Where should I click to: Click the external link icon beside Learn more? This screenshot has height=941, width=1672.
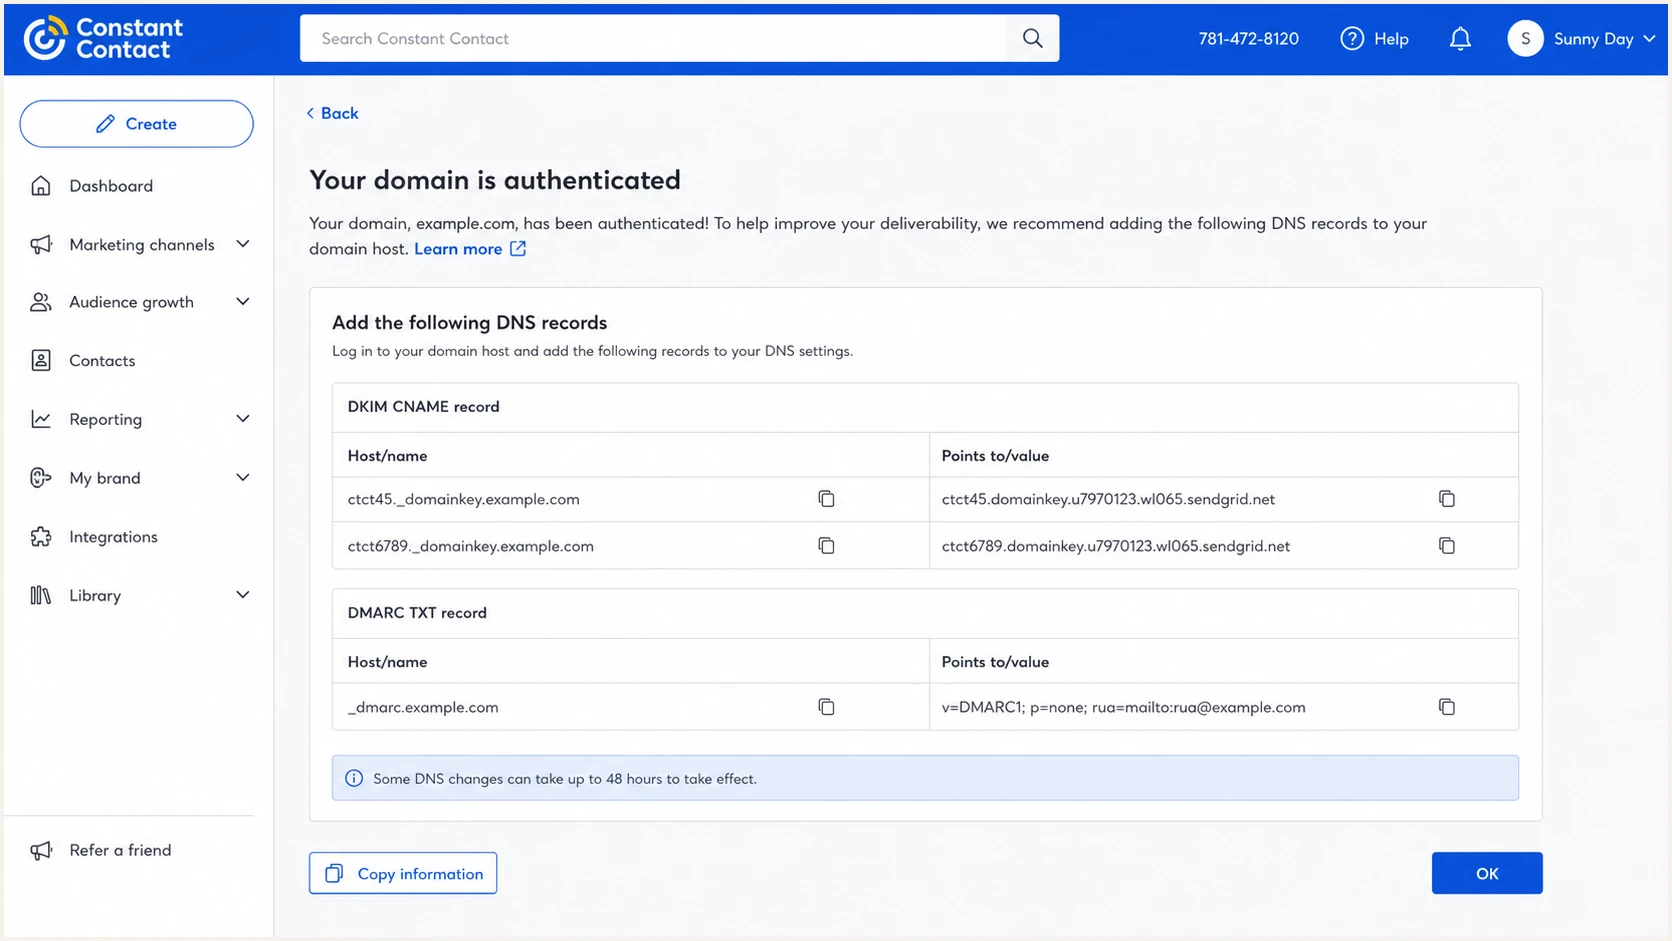point(518,249)
